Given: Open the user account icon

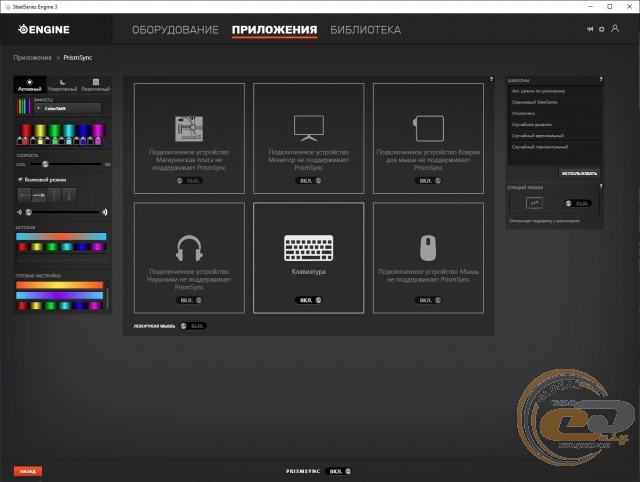Looking at the screenshot, I should [615, 29].
